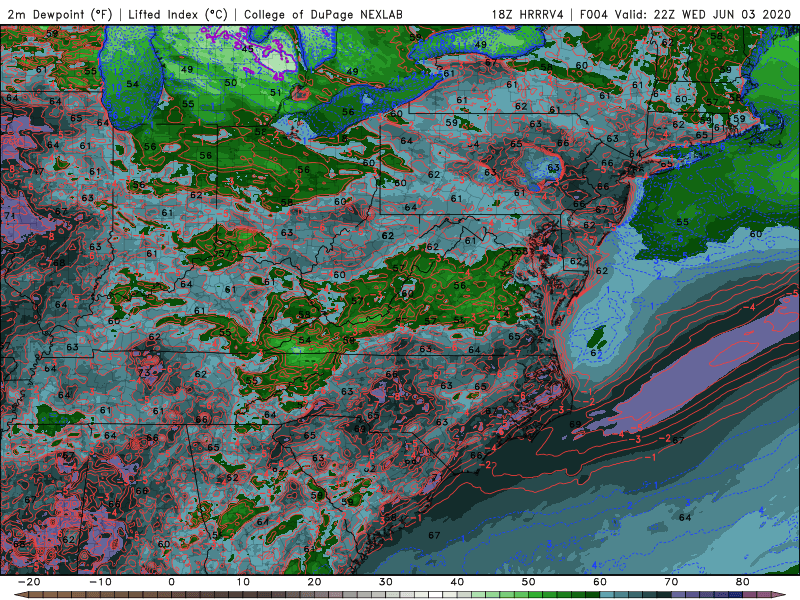Click the '40' color scale label
800x600 pixels.
457,582
